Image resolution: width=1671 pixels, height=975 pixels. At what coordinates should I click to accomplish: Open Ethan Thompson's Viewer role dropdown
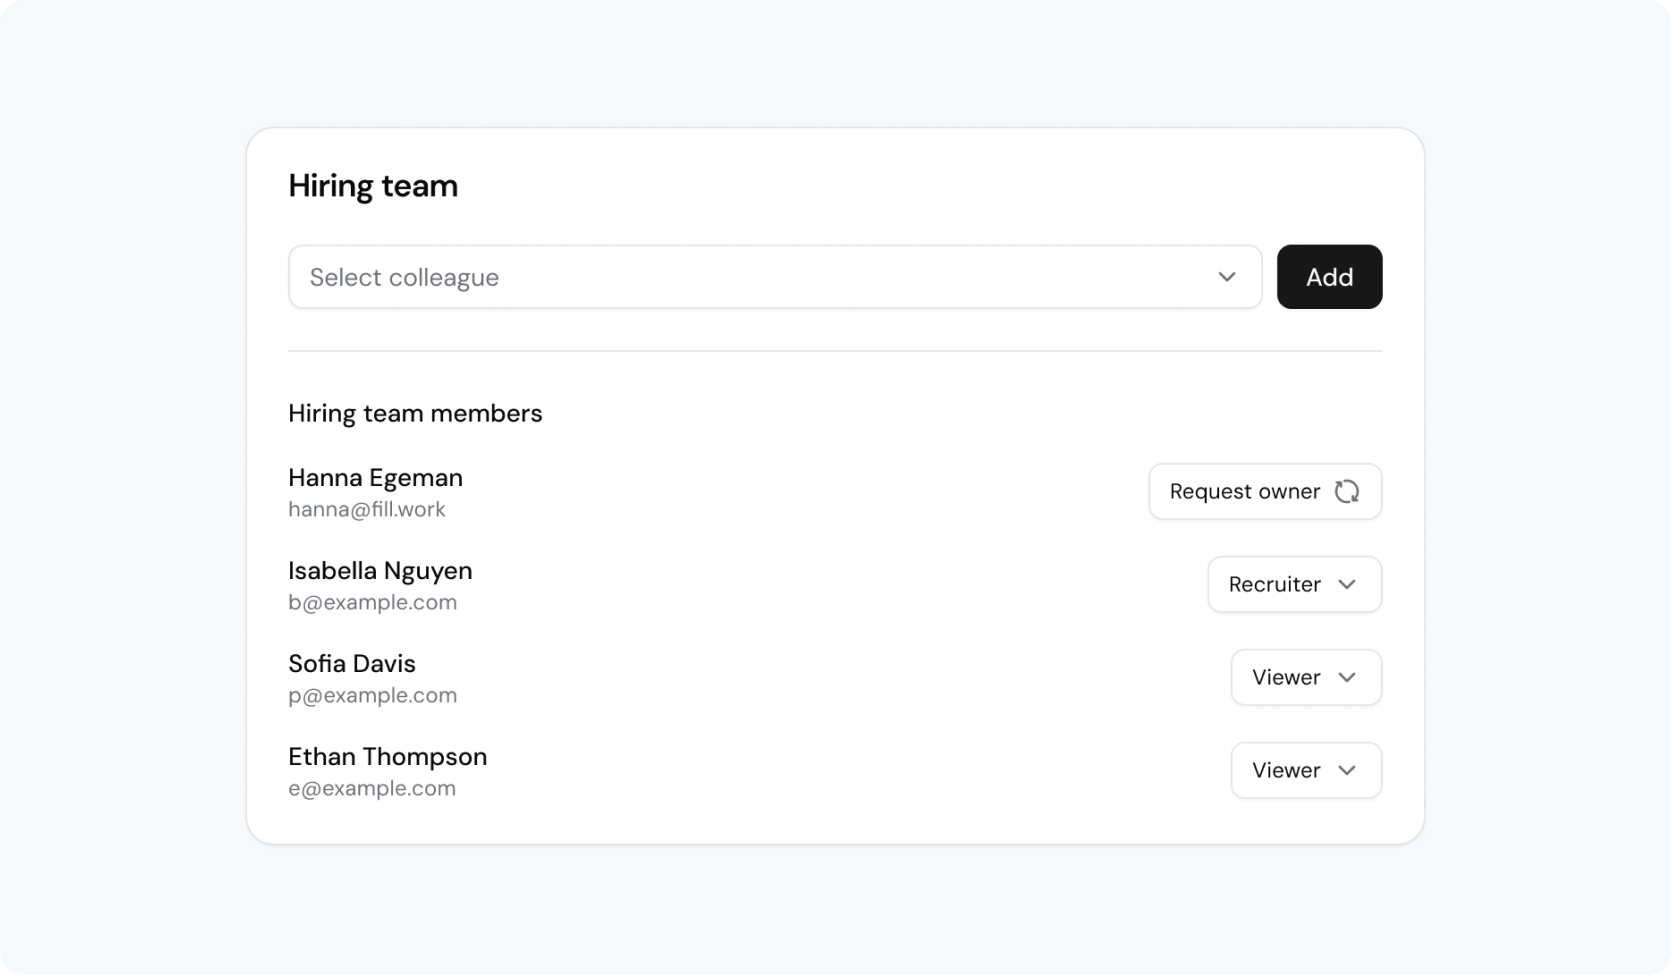pos(1306,770)
